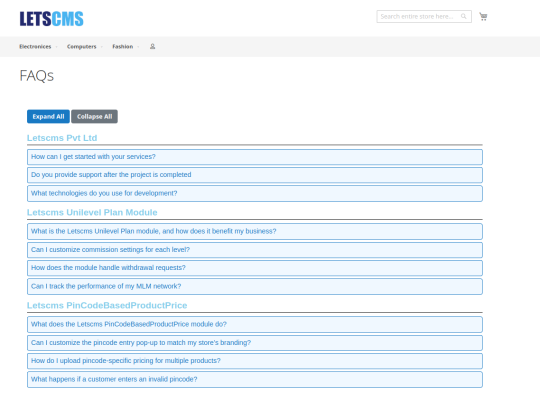Click the Expand All button
The height and width of the screenshot is (400, 540).
tap(48, 116)
